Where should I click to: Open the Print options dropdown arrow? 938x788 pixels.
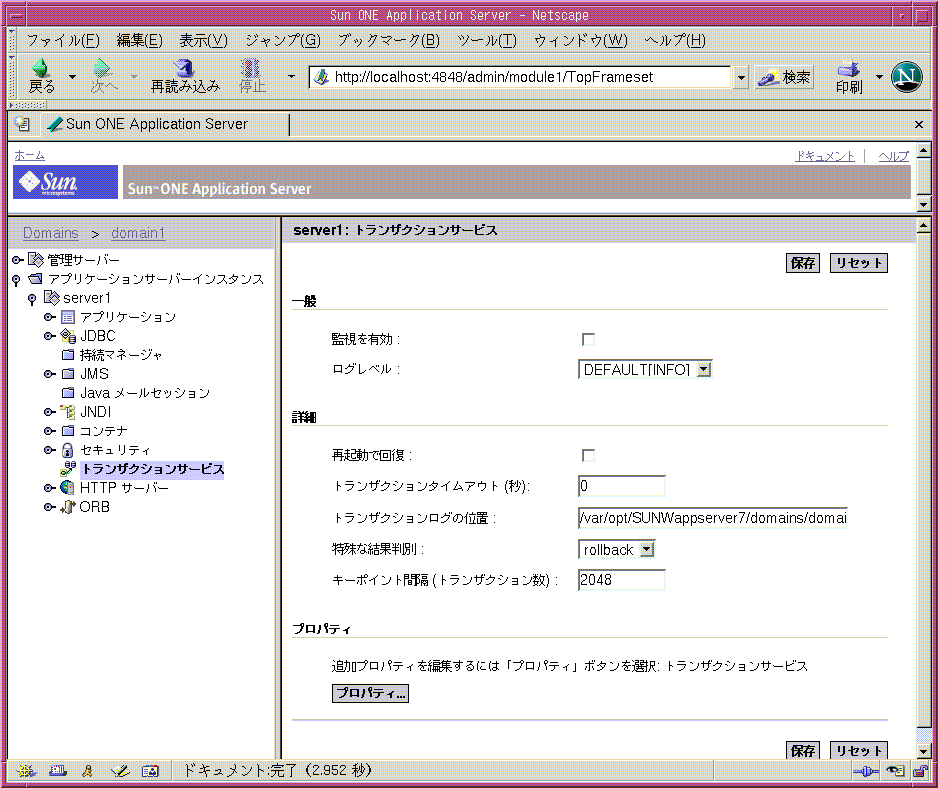point(879,77)
